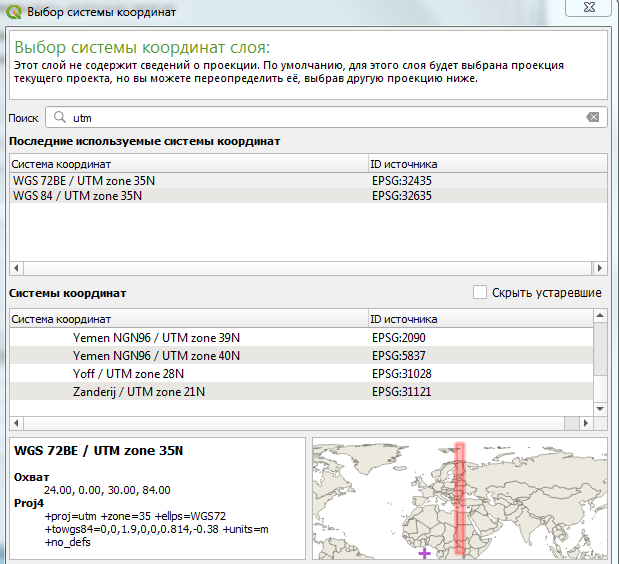Clear the search text with the X icon
This screenshot has height=564, width=619.
coord(593,117)
